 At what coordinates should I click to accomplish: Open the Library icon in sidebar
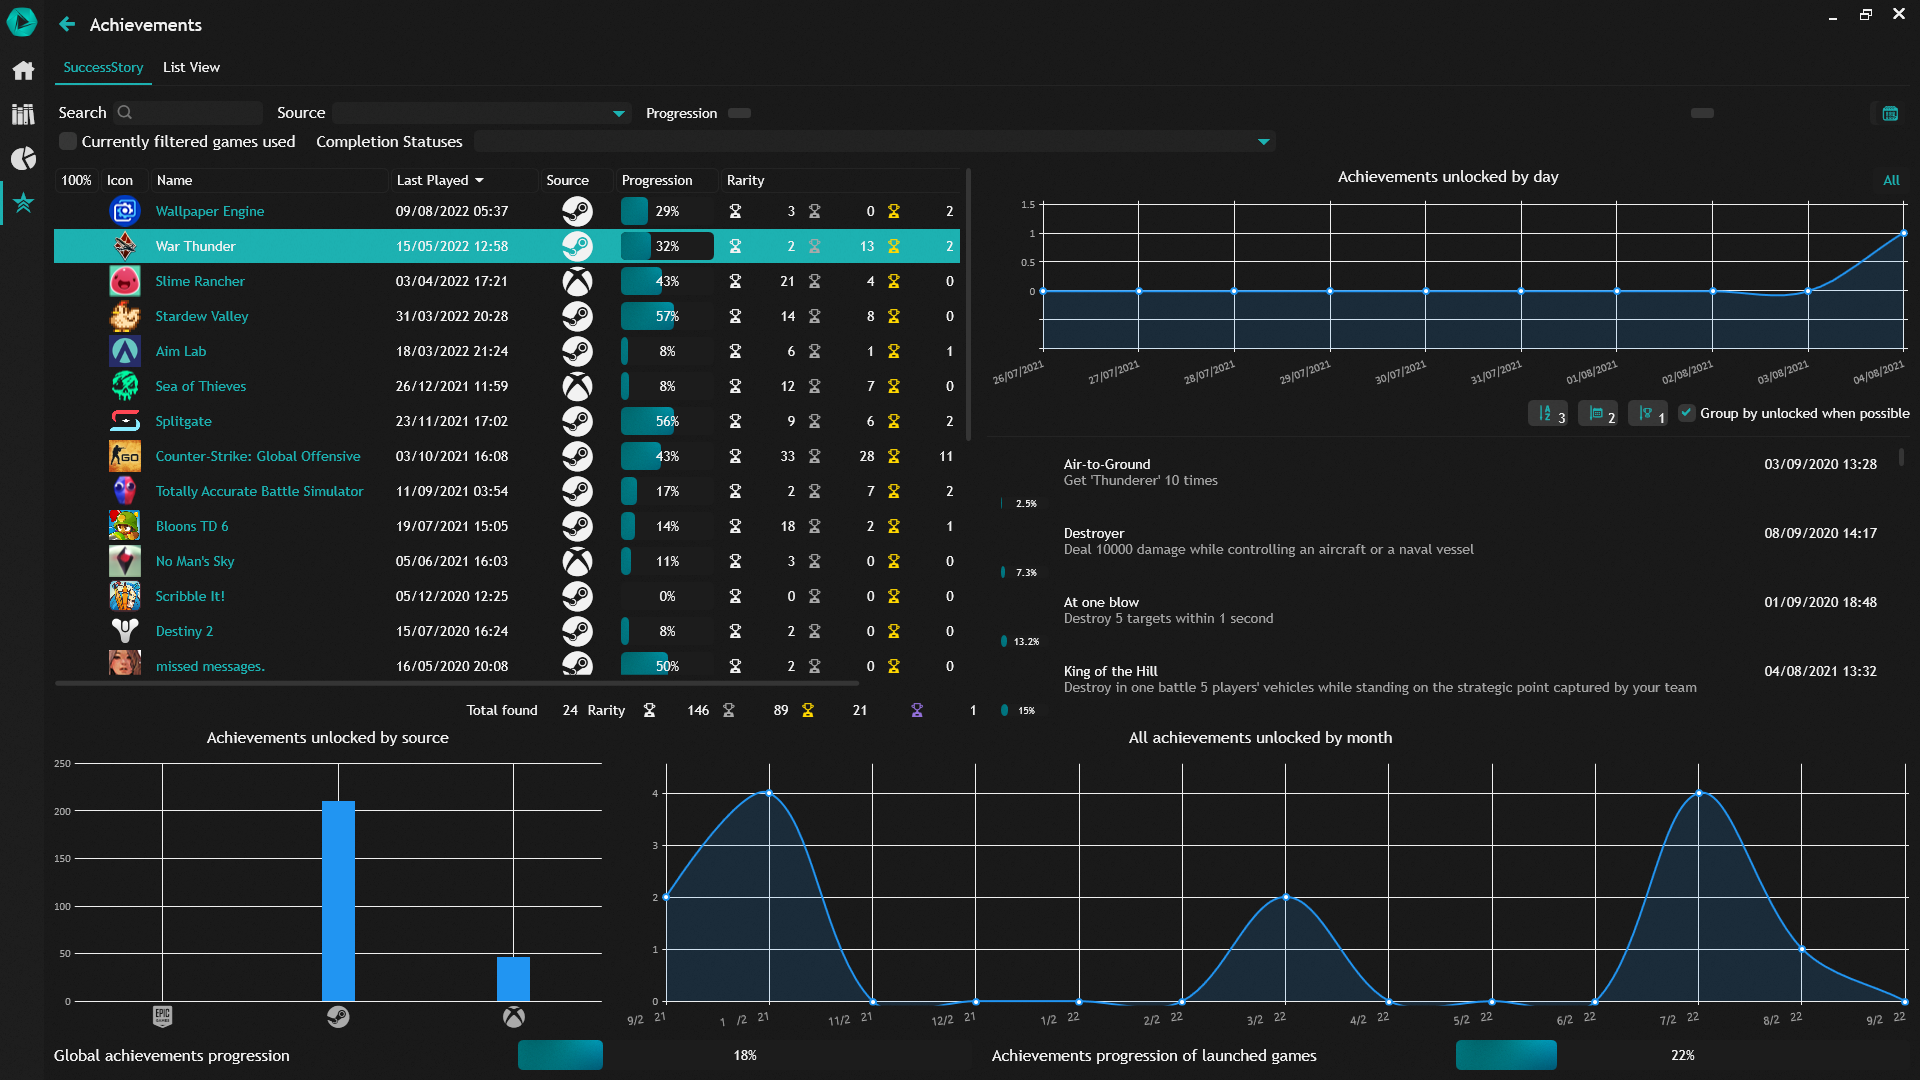[x=23, y=114]
